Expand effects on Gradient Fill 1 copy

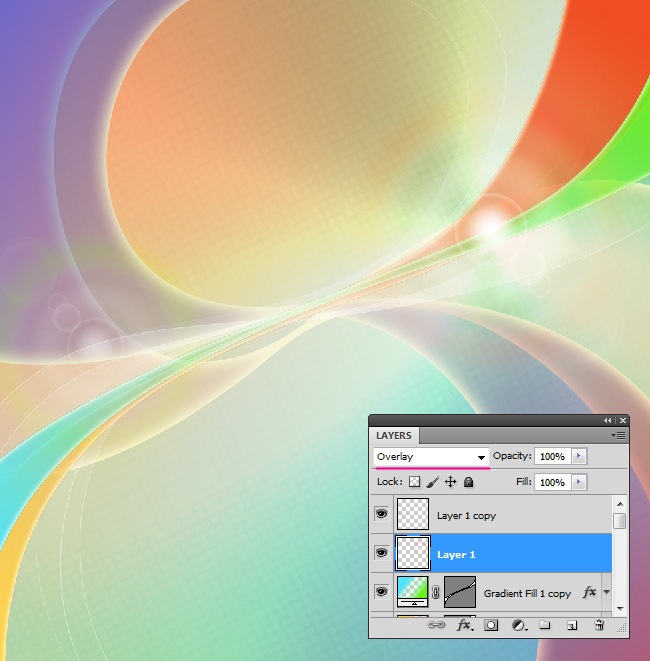[606, 593]
